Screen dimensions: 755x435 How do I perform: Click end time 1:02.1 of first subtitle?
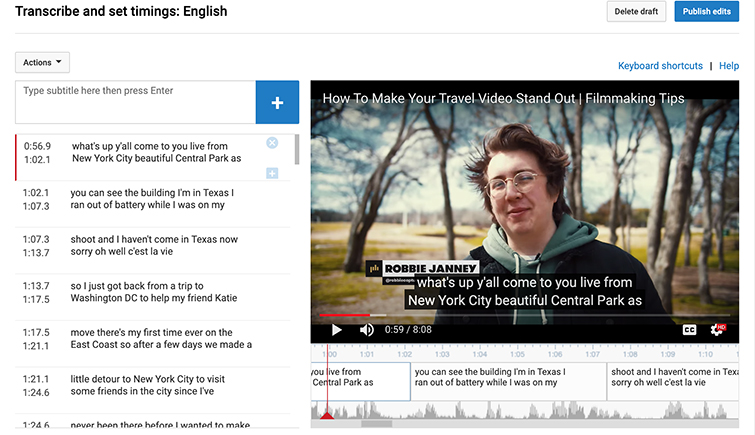(37, 159)
